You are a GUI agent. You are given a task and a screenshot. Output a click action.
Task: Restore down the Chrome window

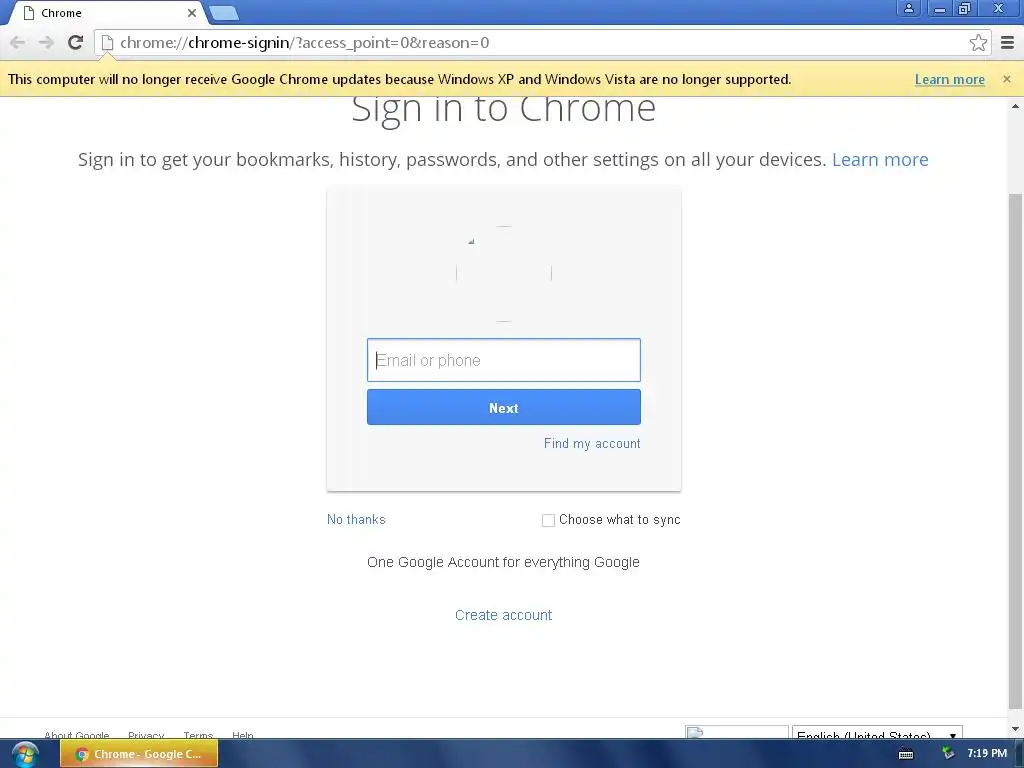[x=964, y=8]
